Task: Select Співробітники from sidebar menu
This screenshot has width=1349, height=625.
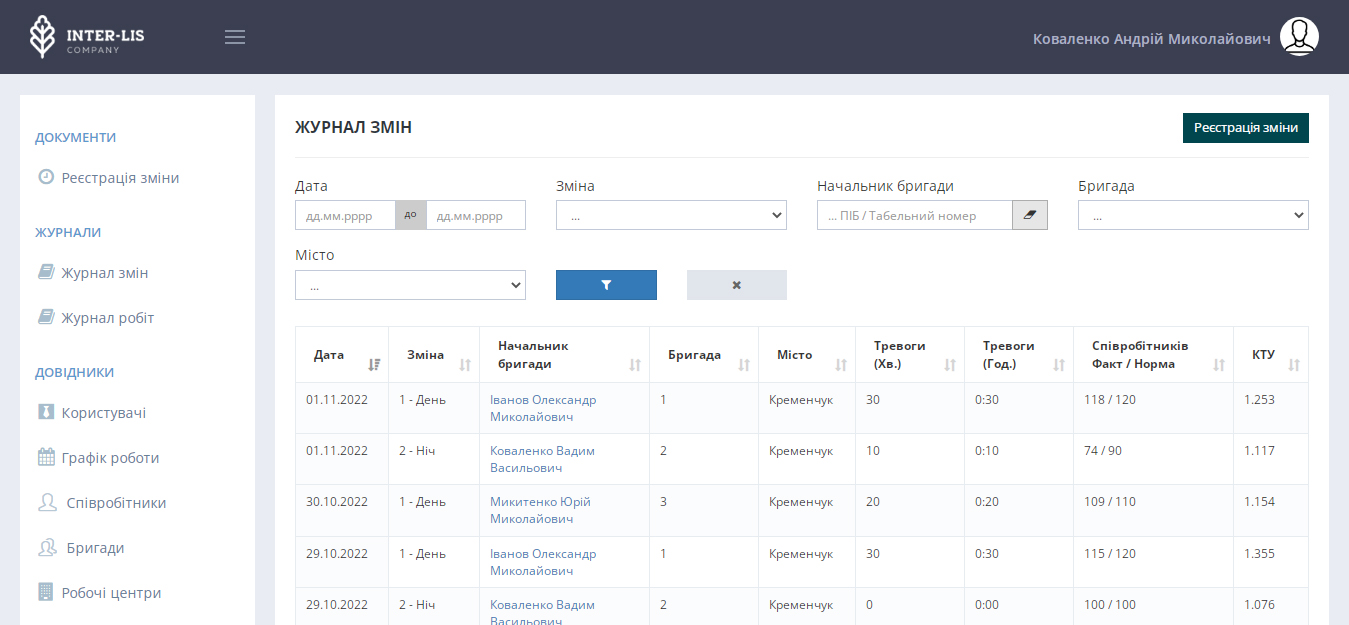Action: [115, 503]
